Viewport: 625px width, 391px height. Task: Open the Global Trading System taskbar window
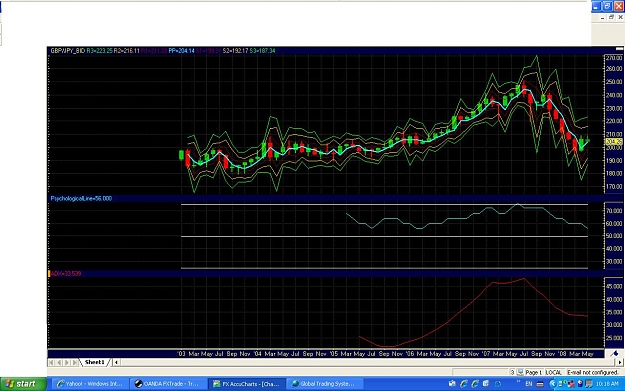324,384
